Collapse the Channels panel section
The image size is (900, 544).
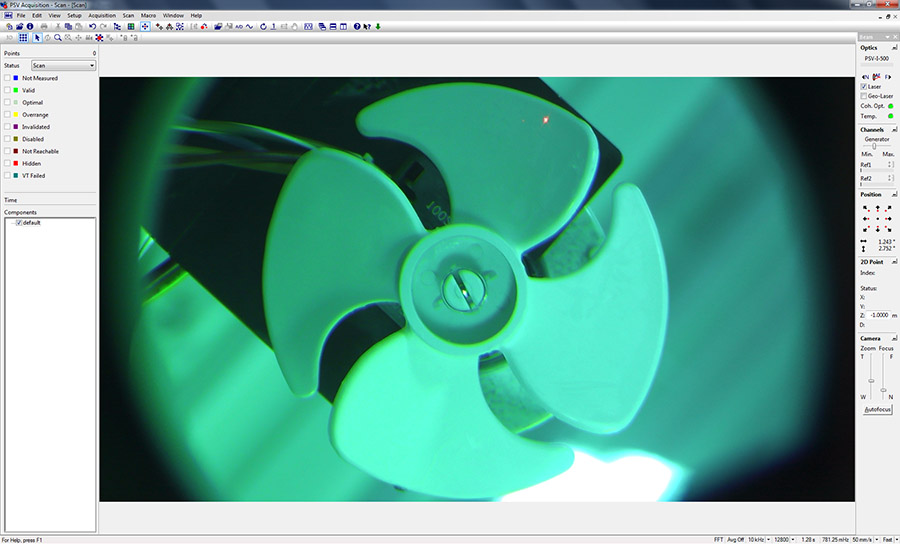click(x=894, y=130)
